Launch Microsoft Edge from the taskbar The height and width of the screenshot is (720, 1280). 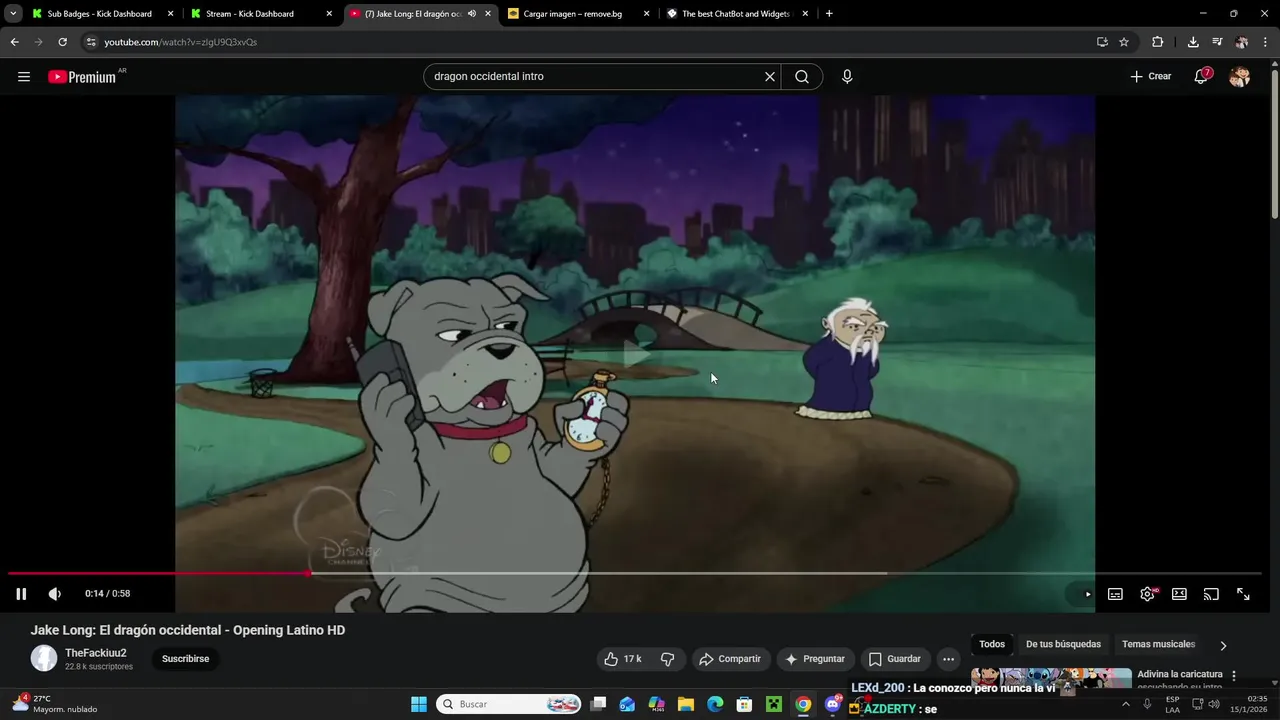coord(715,704)
